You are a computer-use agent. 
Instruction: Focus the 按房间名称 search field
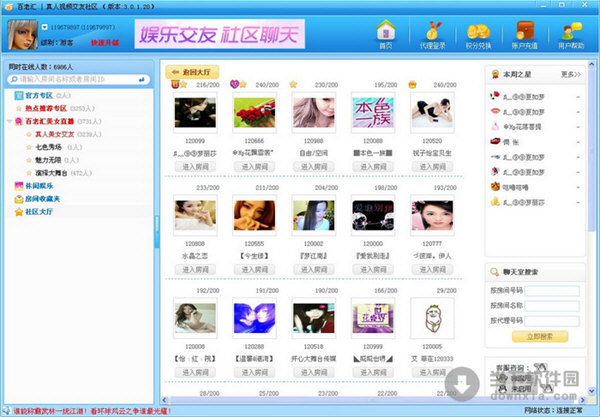tap(552, 306)
